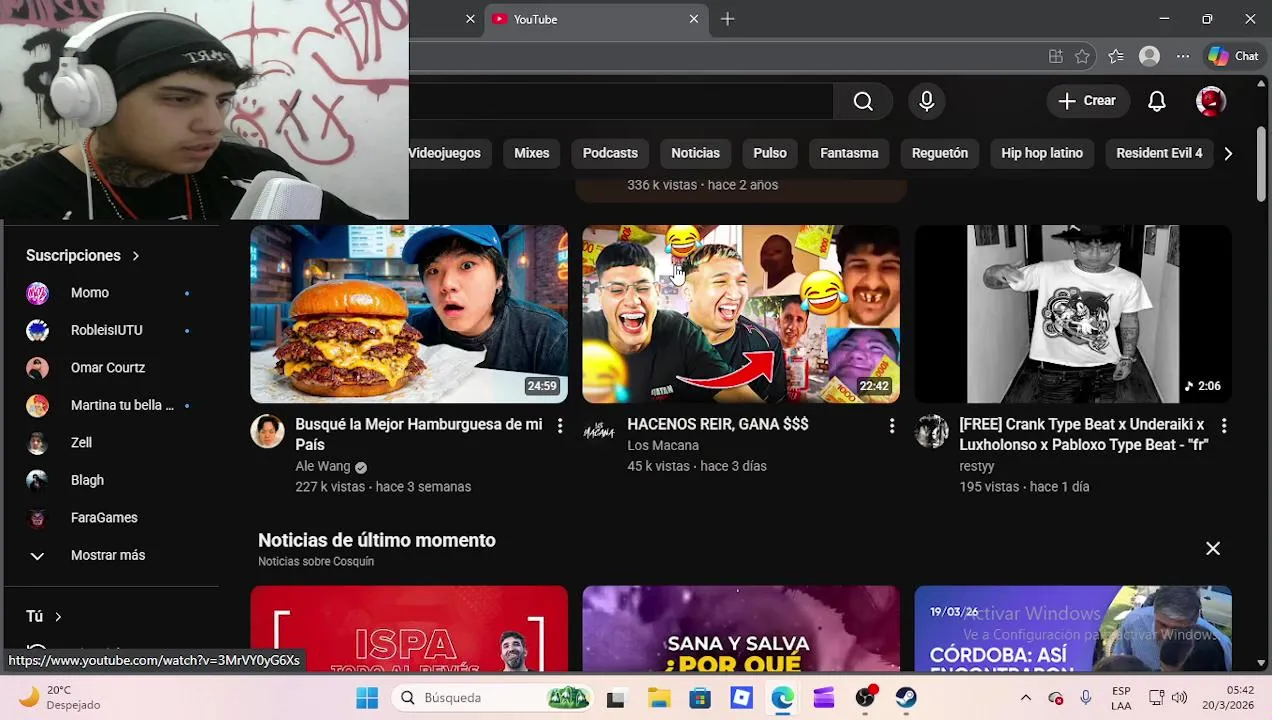Image resolution: width=1272 pixels, height=720 pixels.
Task: Show more filter chips with right arrow
Action: [1228, 153]
